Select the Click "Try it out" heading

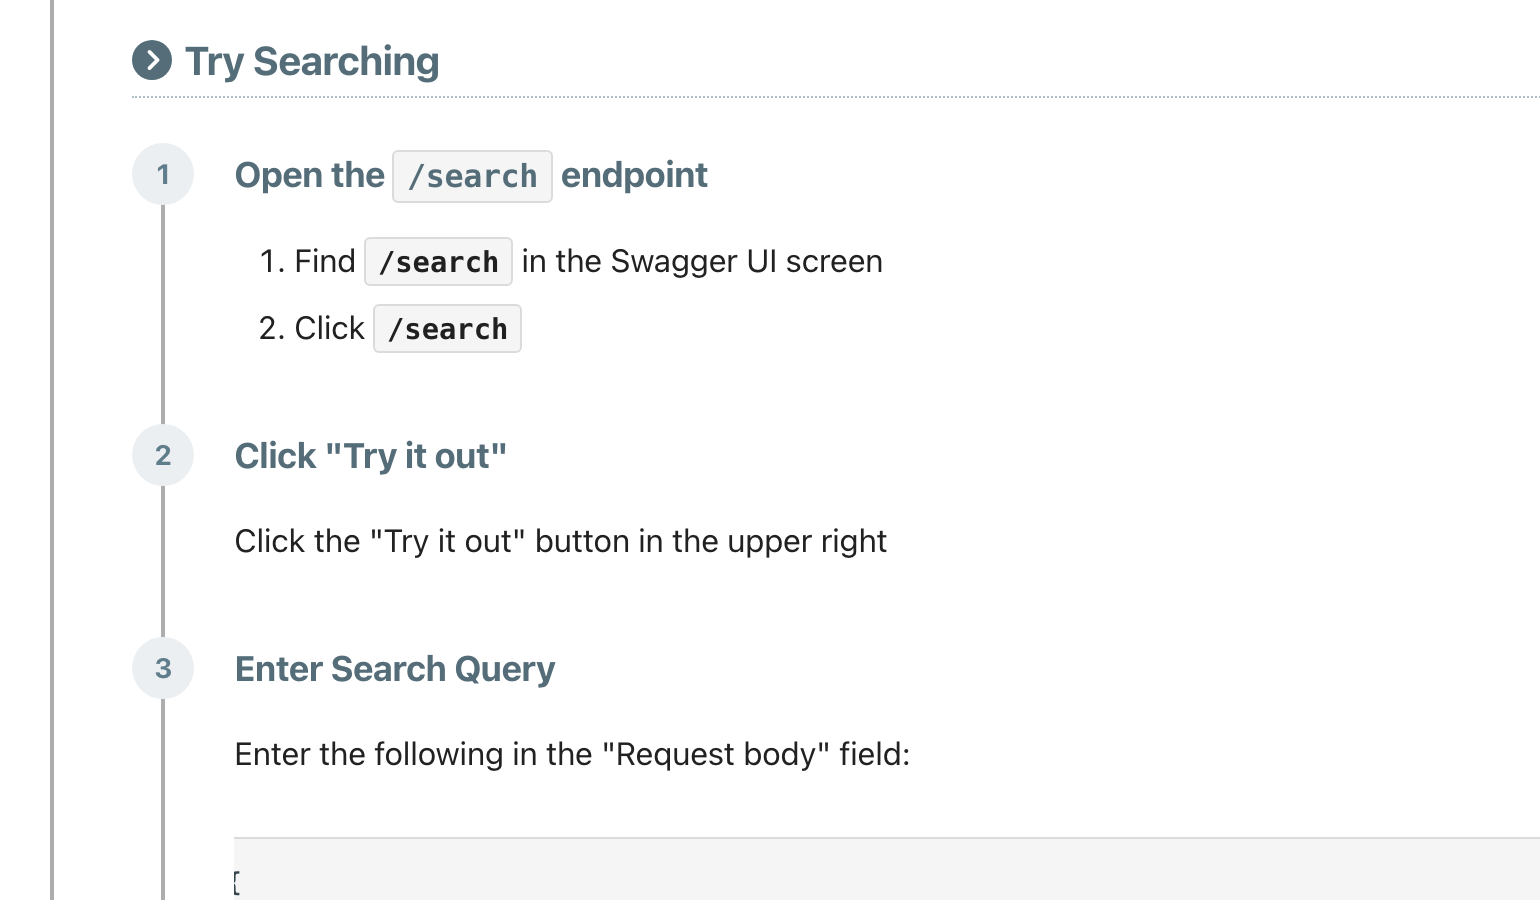(x=371, y=456)
